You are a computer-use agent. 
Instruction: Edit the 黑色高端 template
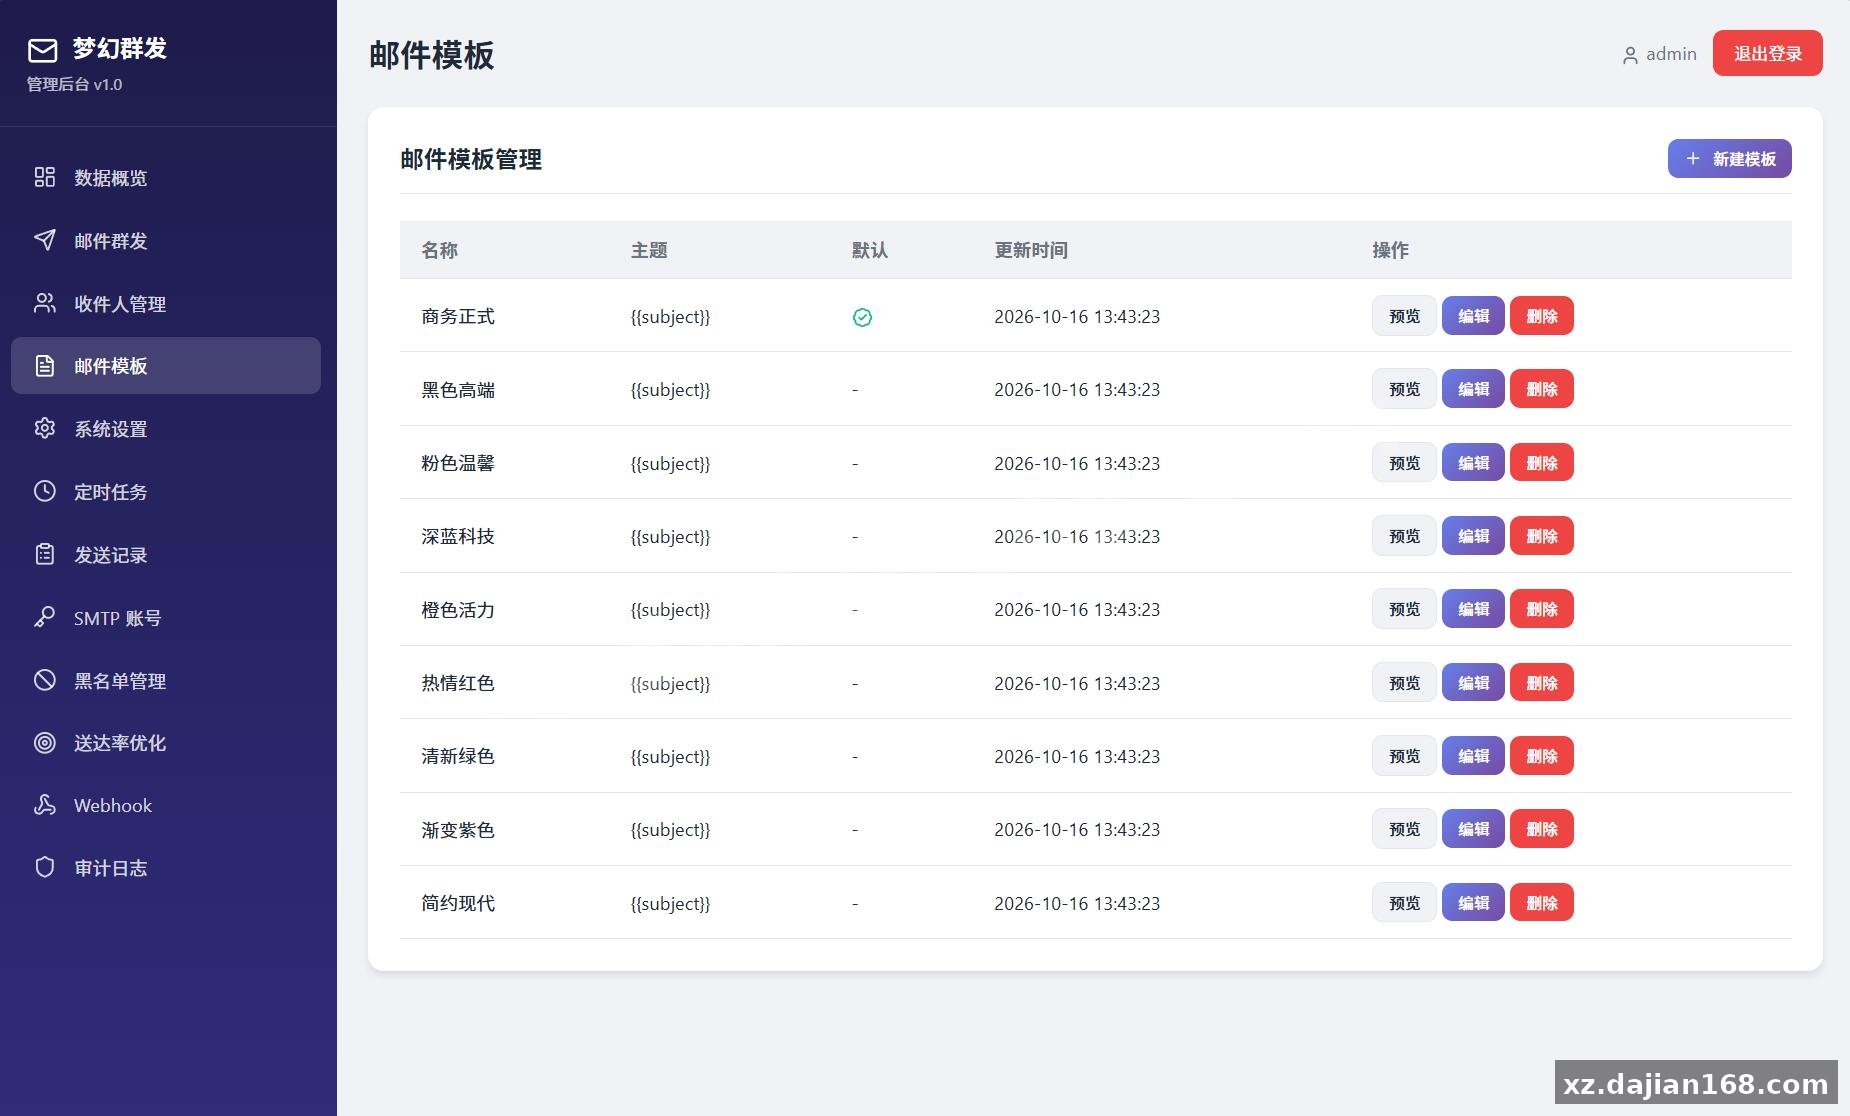pos(1473,389)
